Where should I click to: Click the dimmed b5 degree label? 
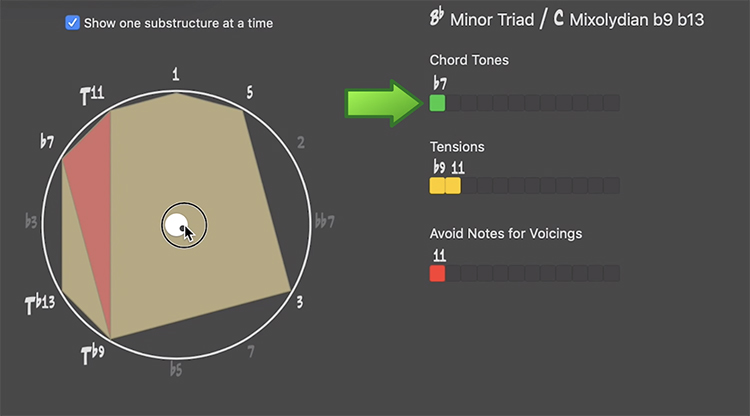tap(176, 369)
